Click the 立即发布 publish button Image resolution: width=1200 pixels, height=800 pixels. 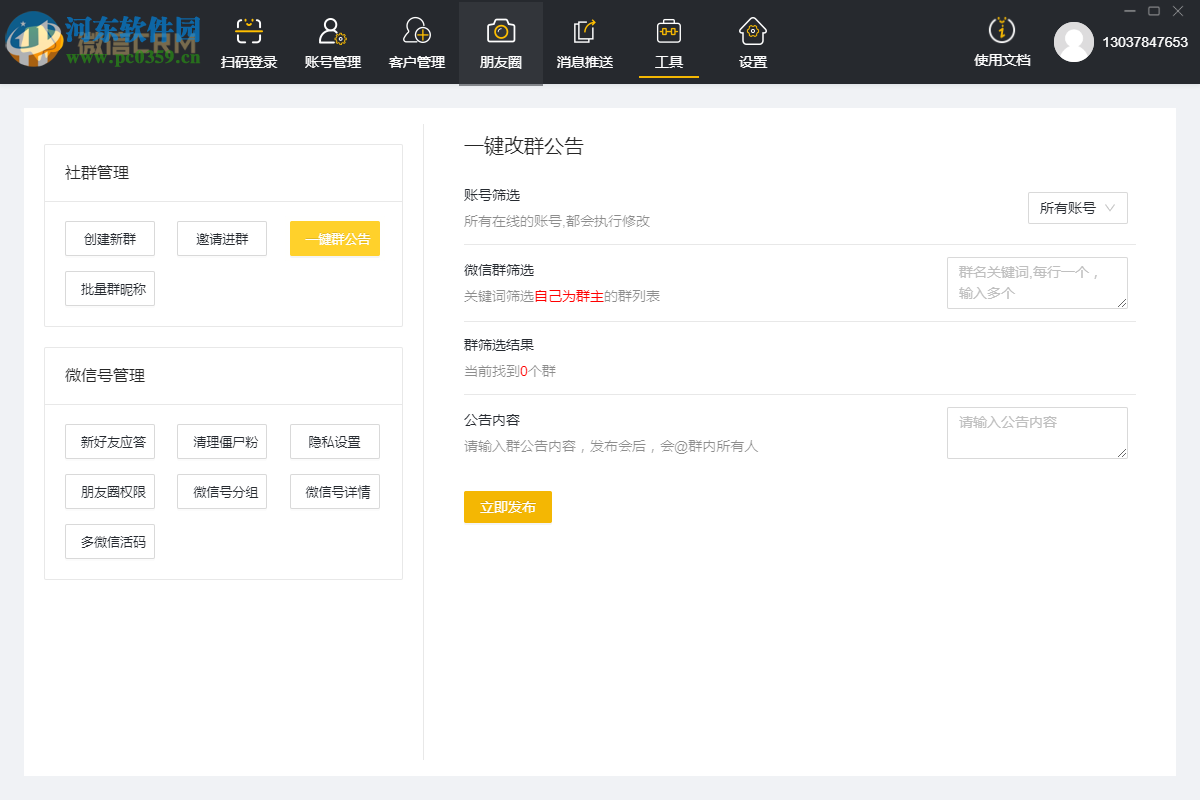(x=507, y=507)
